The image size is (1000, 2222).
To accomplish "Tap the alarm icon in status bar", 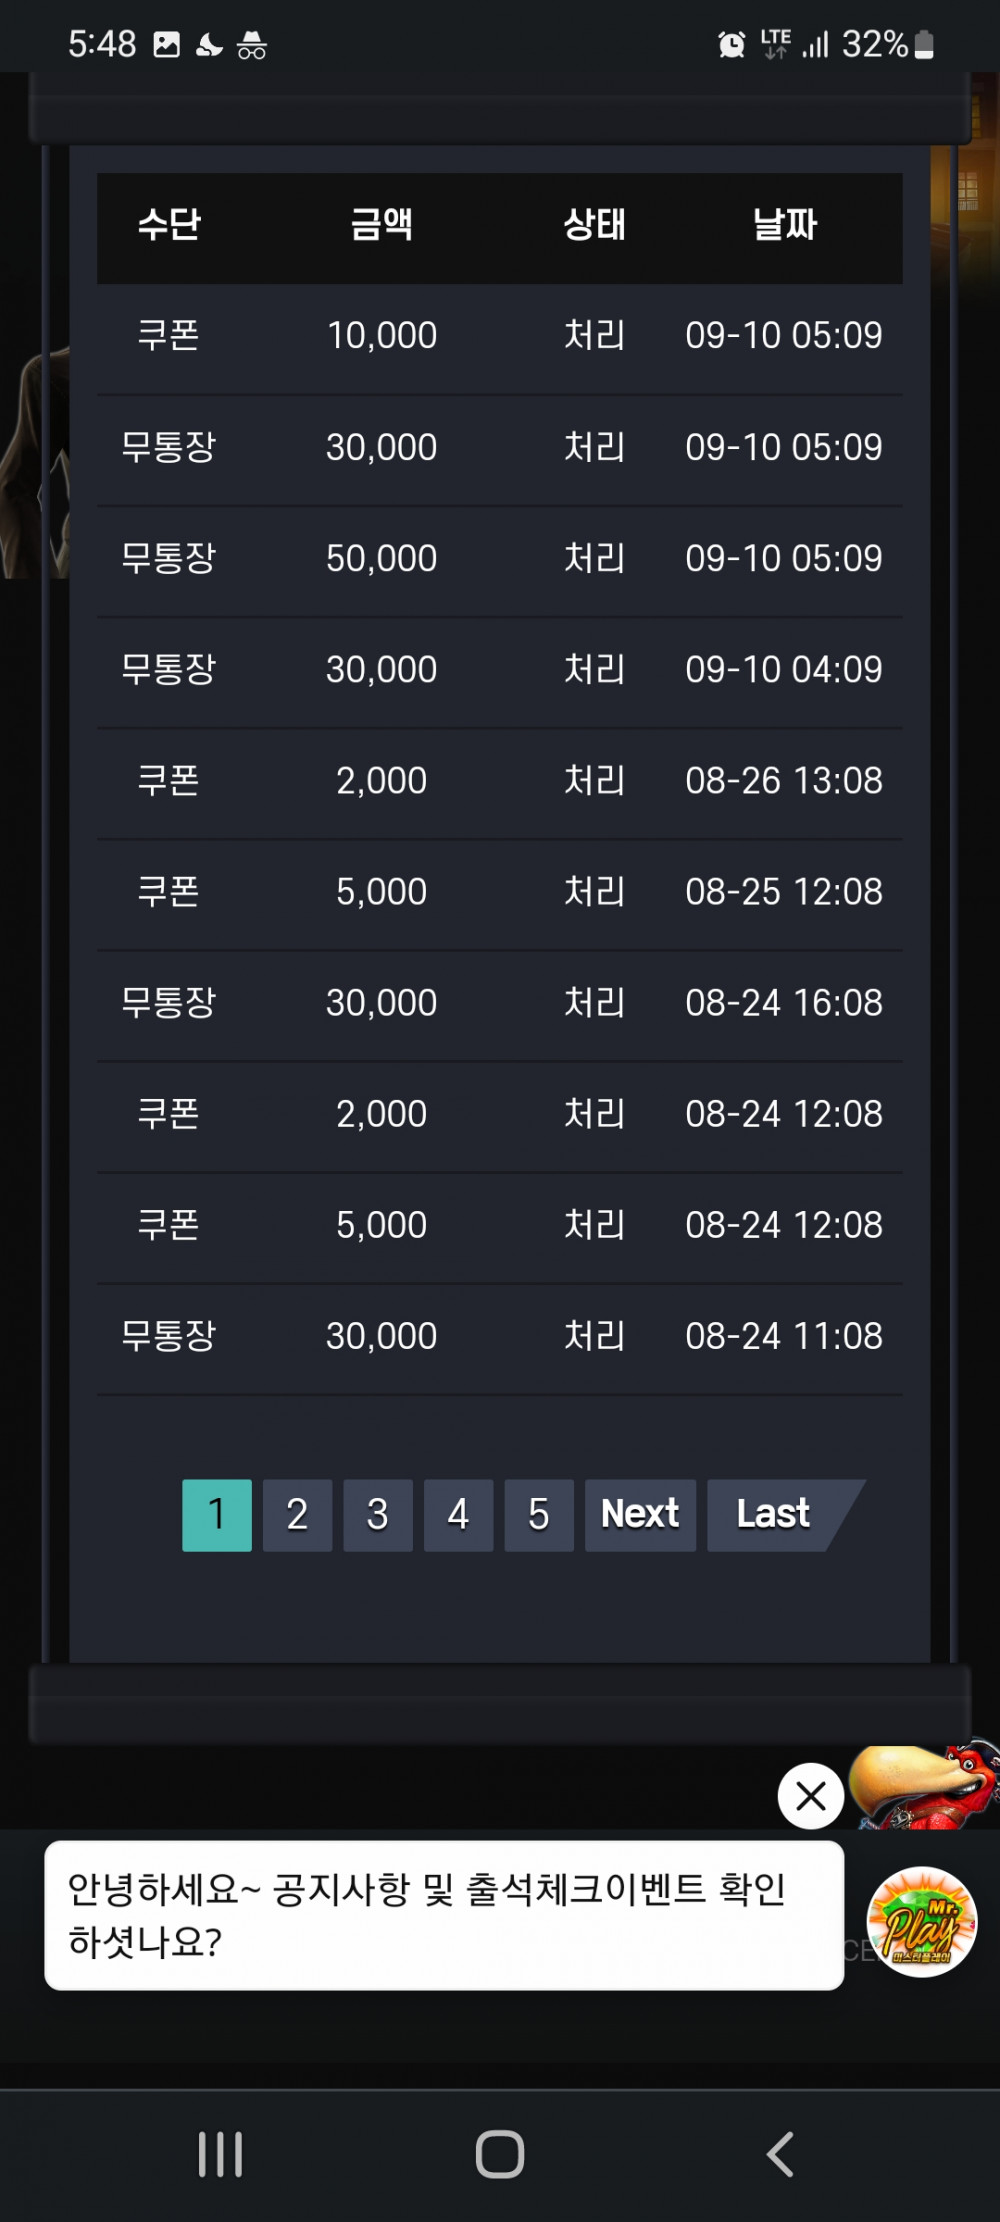I will [x=732, y=44].
